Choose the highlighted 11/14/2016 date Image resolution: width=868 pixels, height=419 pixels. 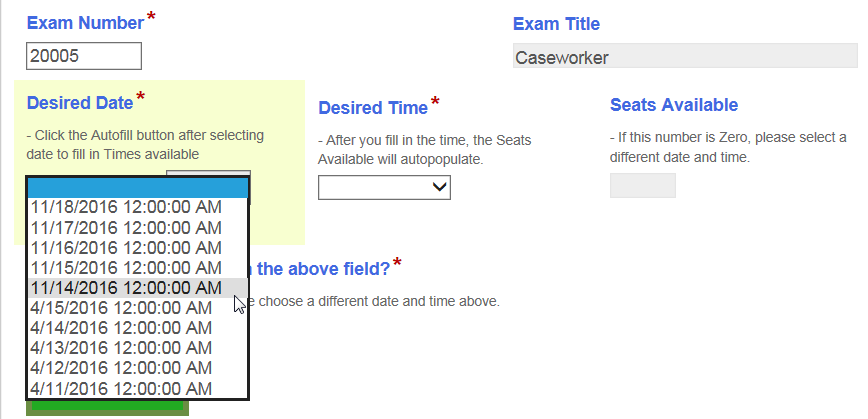click(x=126, y=288)
